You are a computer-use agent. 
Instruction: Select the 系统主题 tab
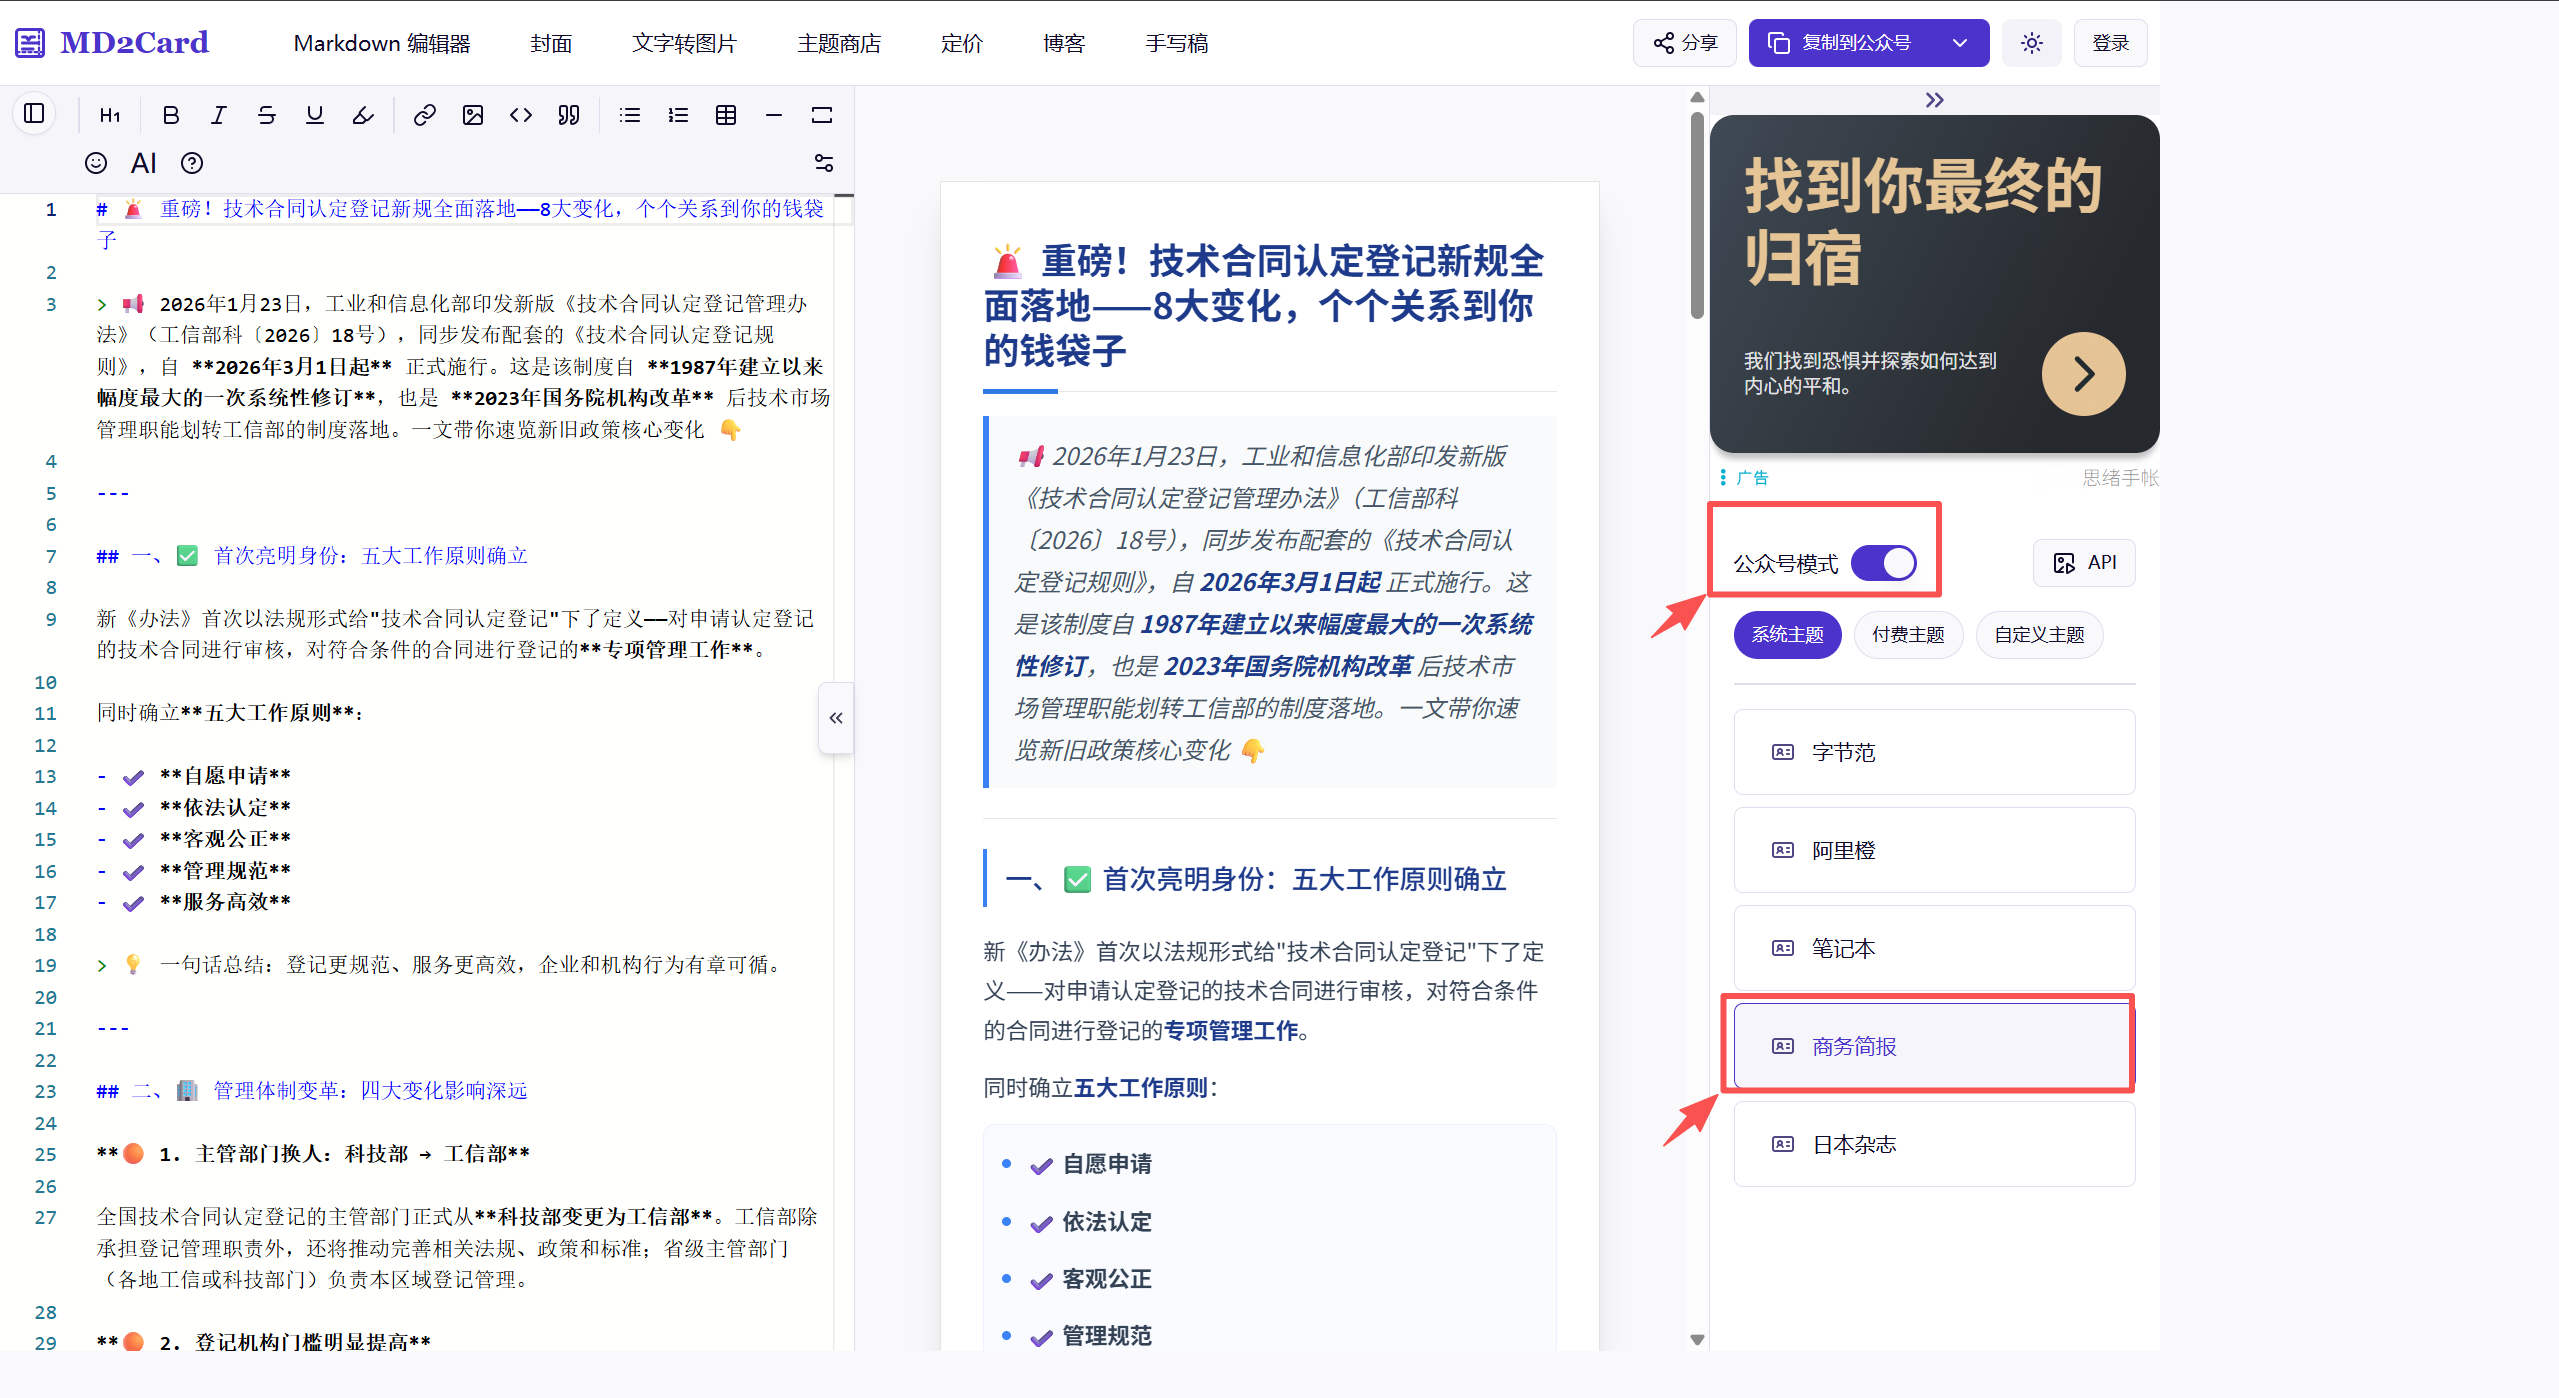(1788, 635)
